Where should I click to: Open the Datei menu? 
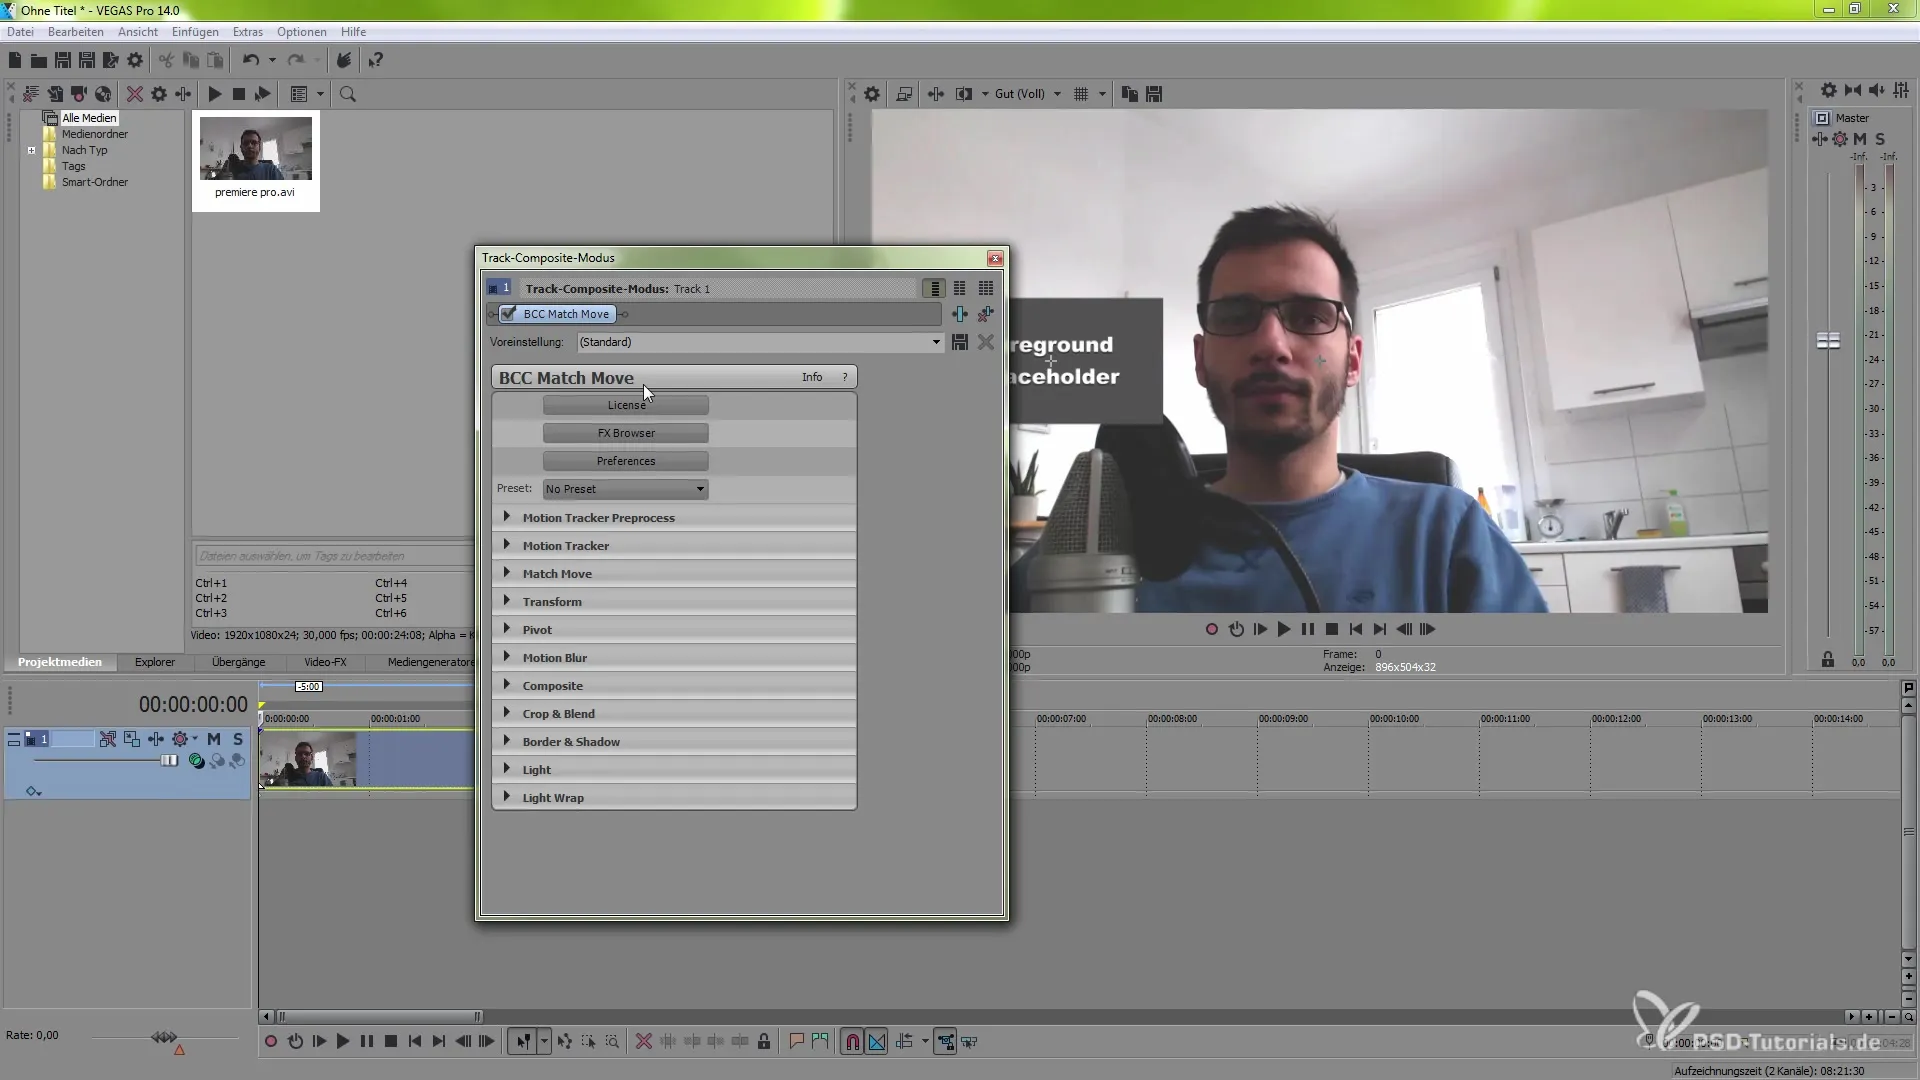click(20, 32)
